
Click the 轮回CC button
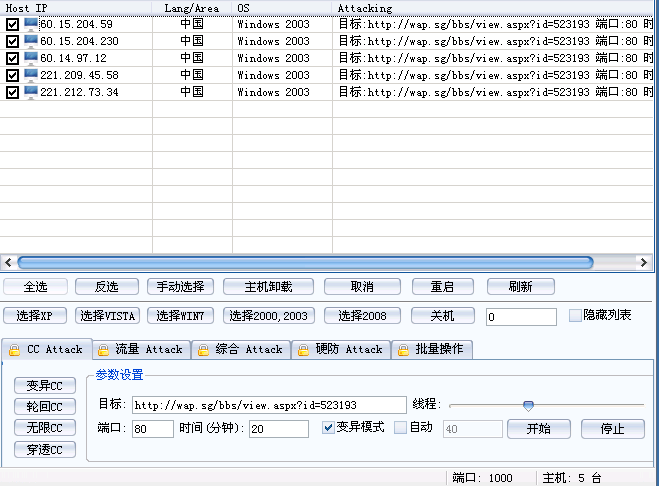45,407
